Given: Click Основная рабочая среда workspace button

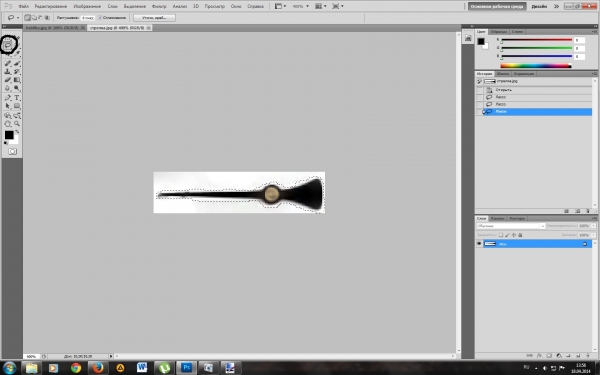Looking at the screenshot, I should [x=497, y=6].
